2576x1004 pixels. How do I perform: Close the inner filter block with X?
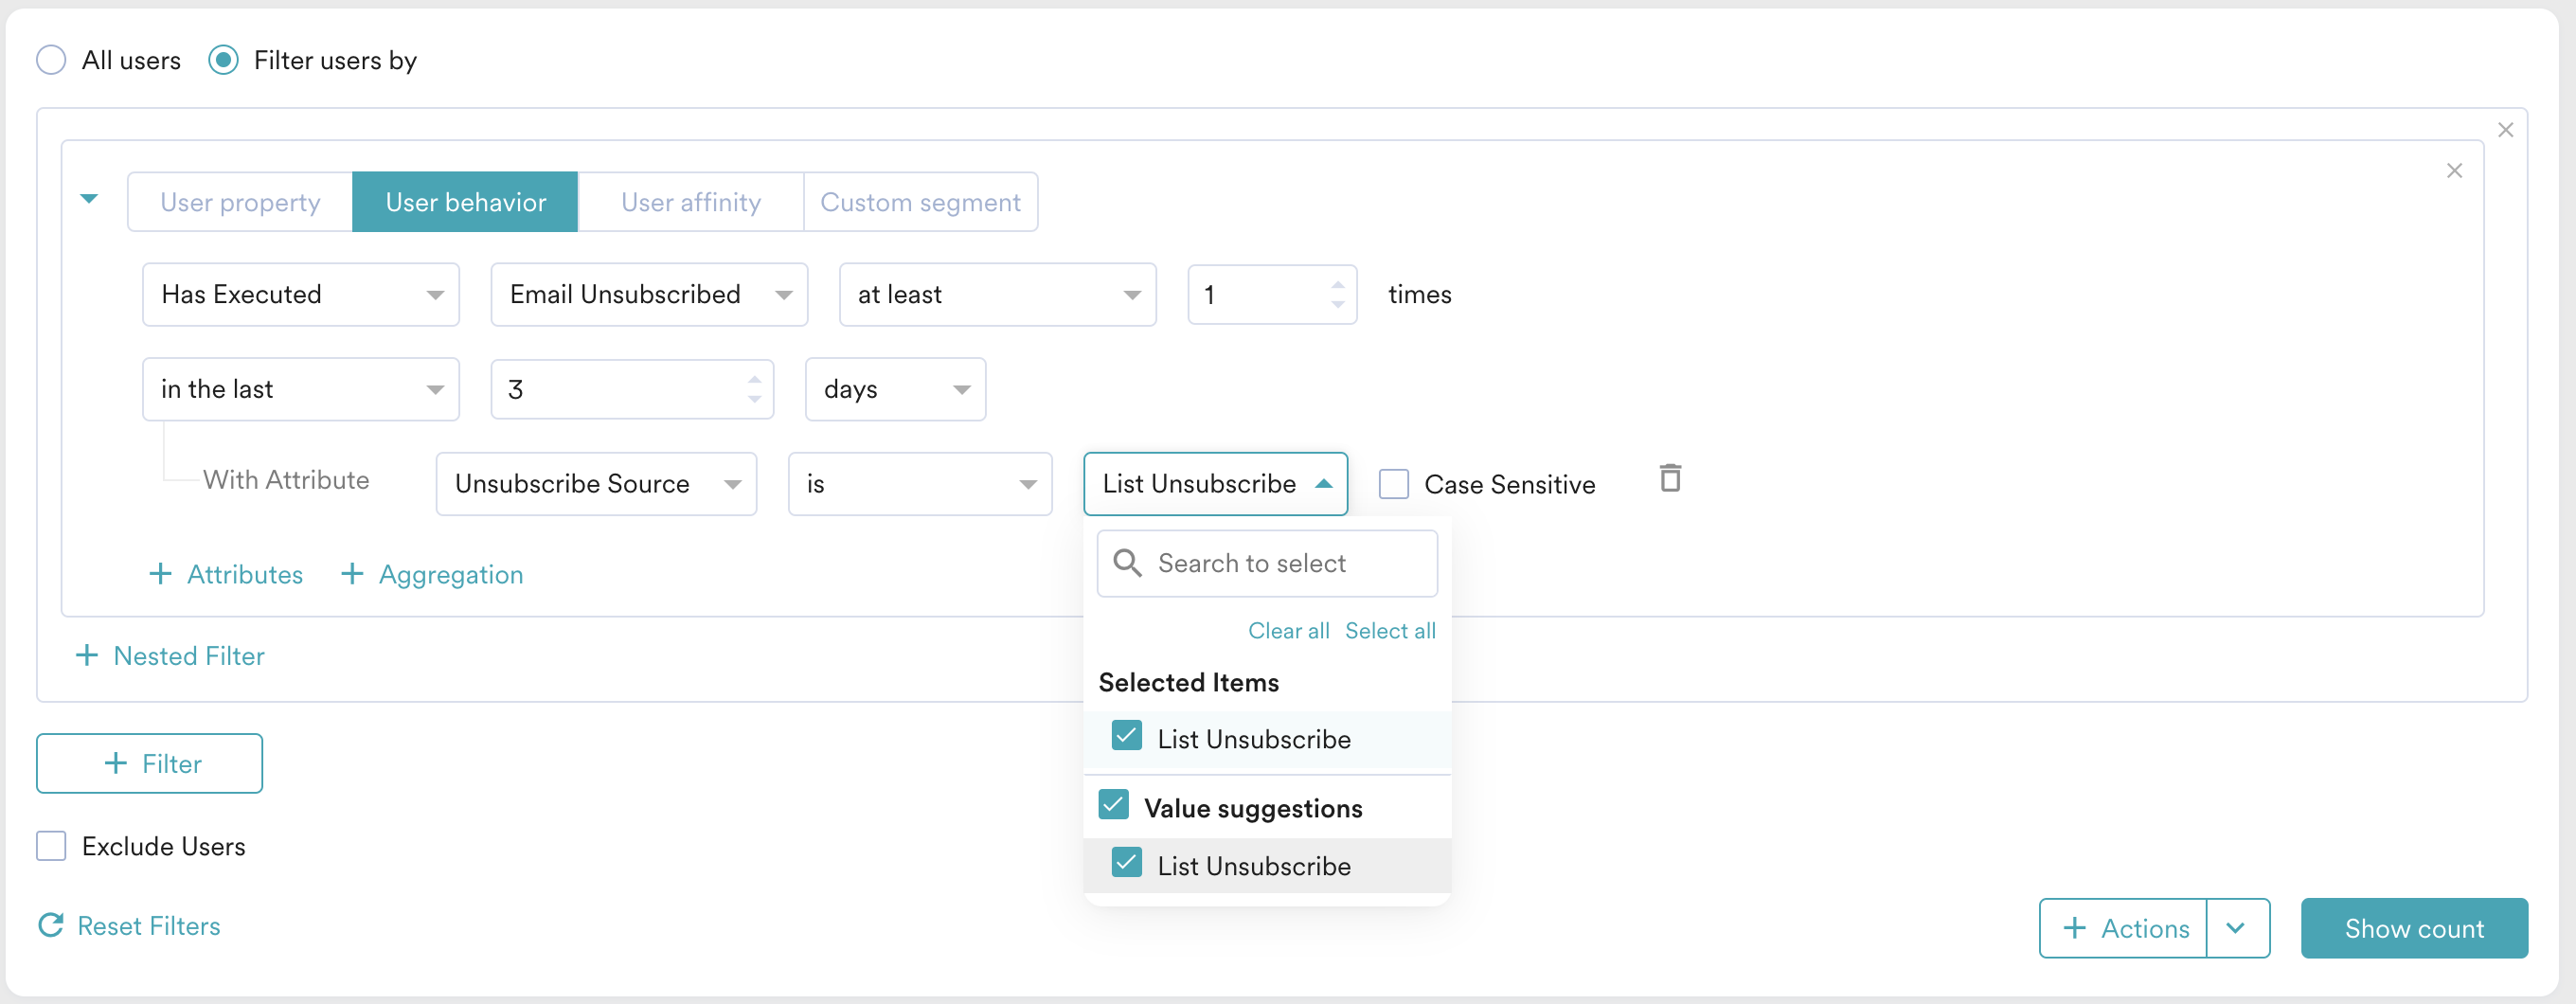[2453, 171]
